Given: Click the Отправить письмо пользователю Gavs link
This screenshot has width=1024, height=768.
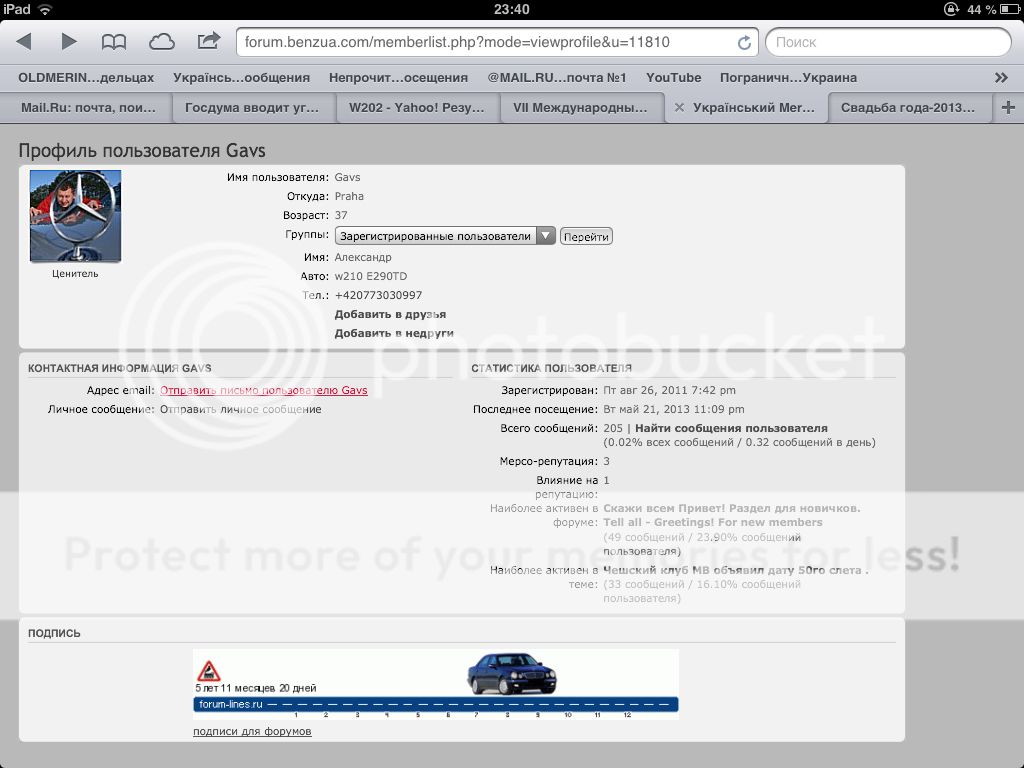Looking at the screenshot, I should (x=264, y=391).
